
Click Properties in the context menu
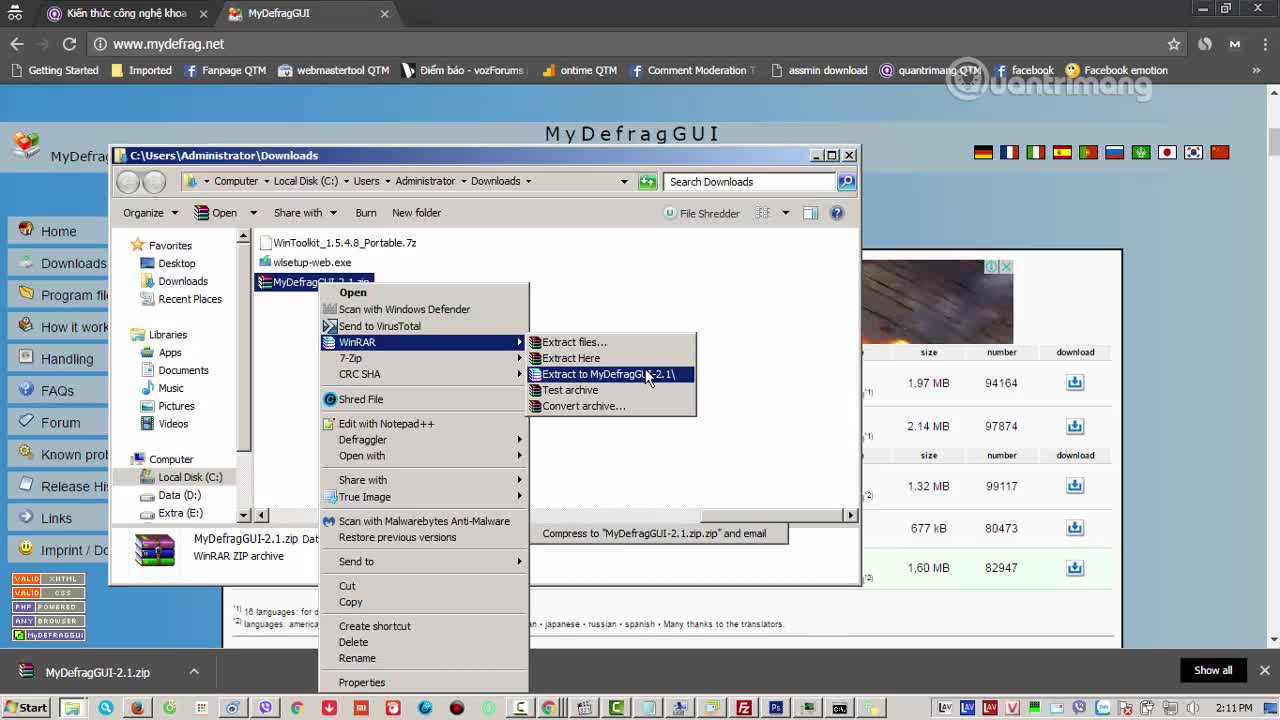pyautogui.click(x=424, y=682)
